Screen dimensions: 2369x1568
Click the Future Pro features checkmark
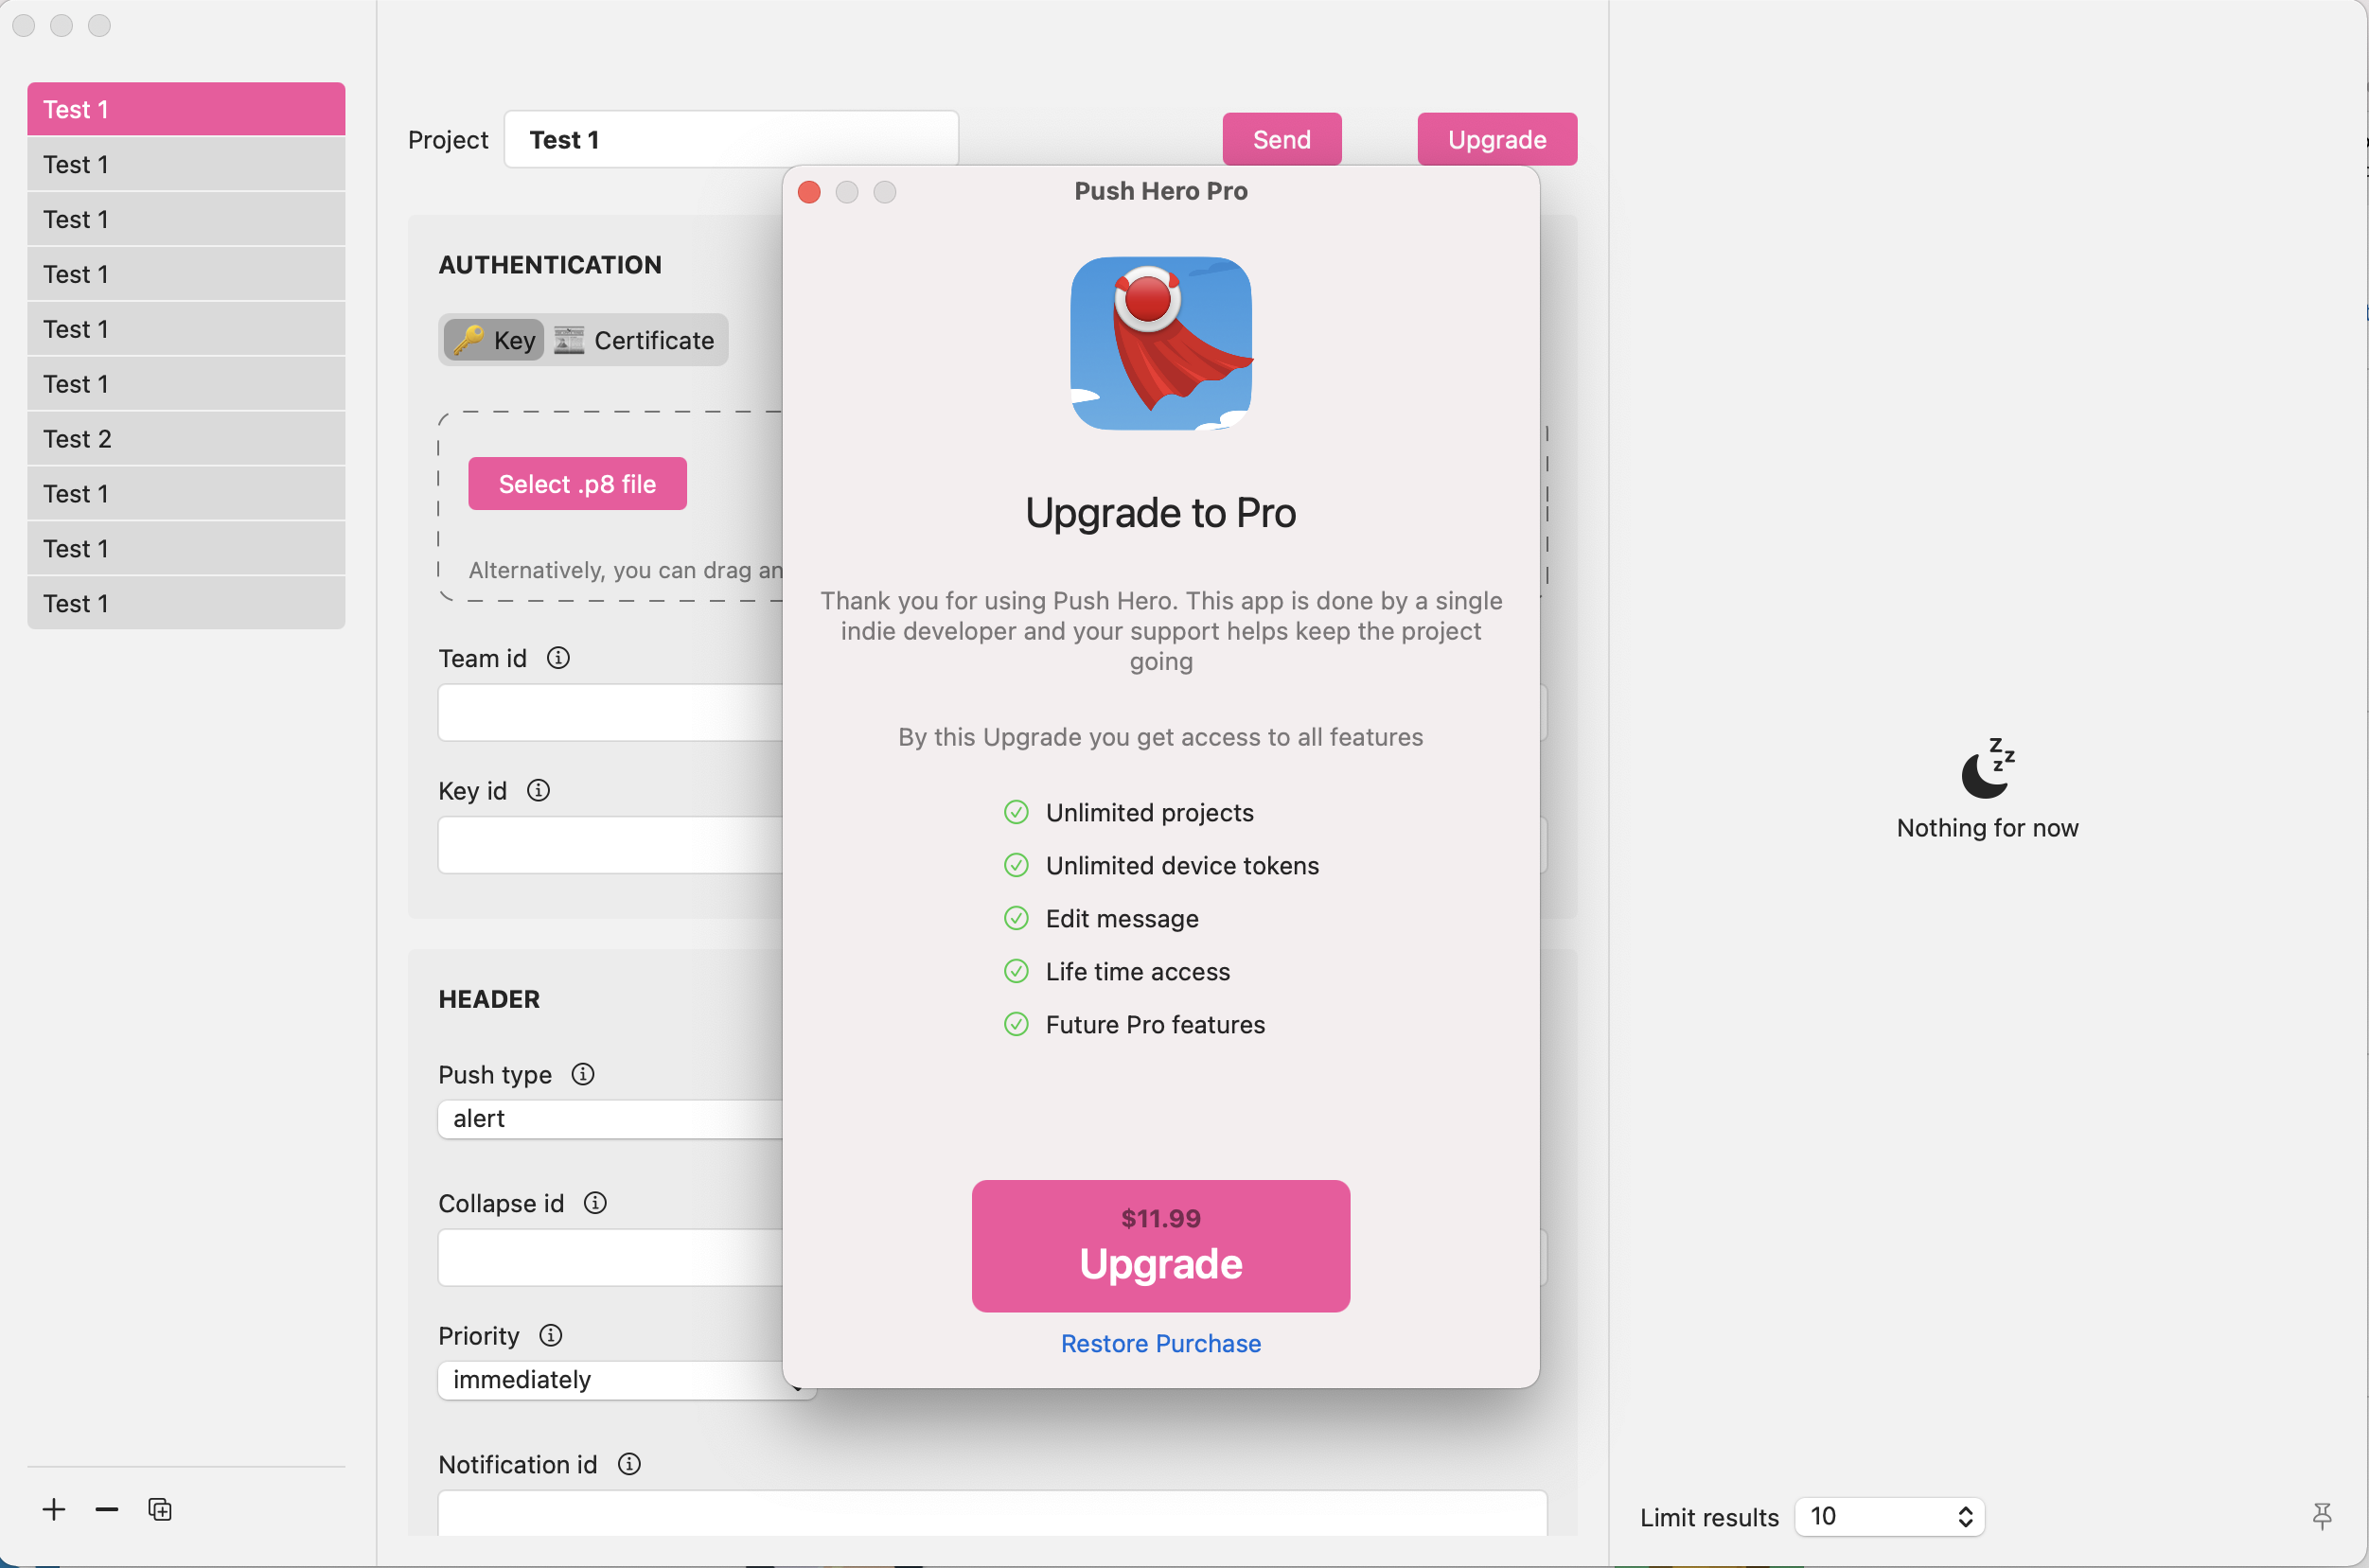tap(1016, 1024)
